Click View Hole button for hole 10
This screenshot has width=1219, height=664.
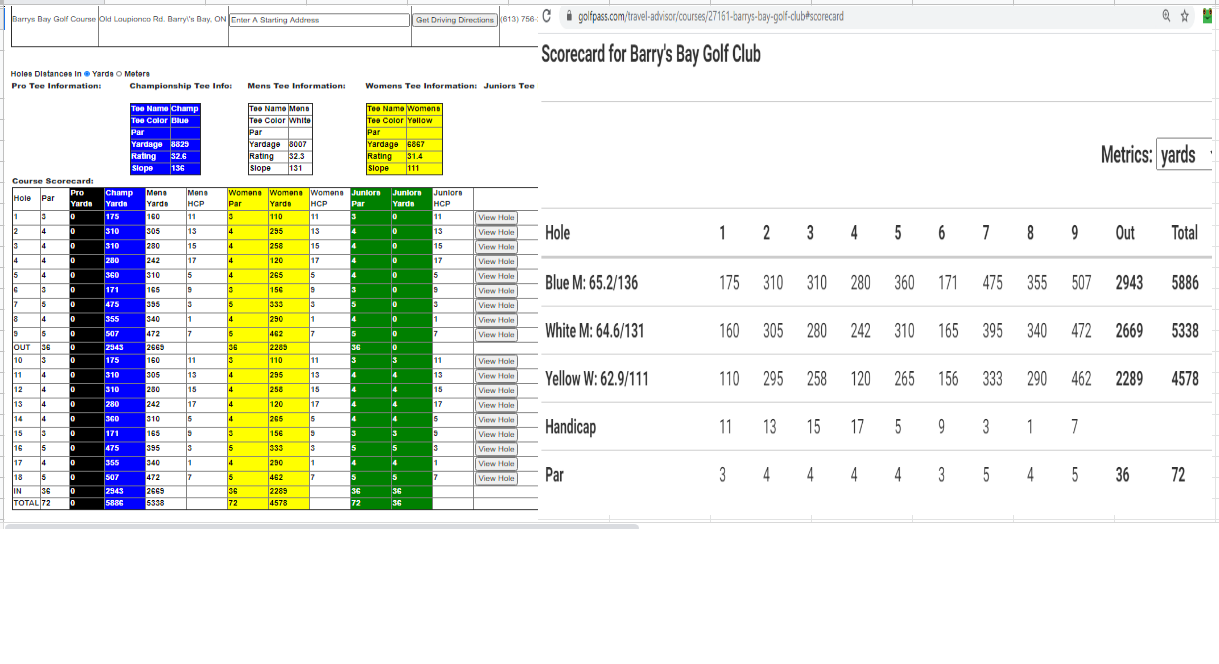[496, 361]
